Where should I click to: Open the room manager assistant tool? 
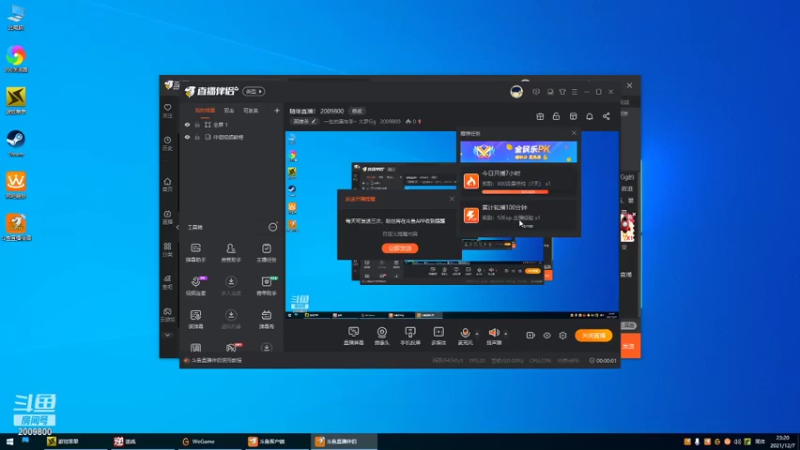[231, 253]
